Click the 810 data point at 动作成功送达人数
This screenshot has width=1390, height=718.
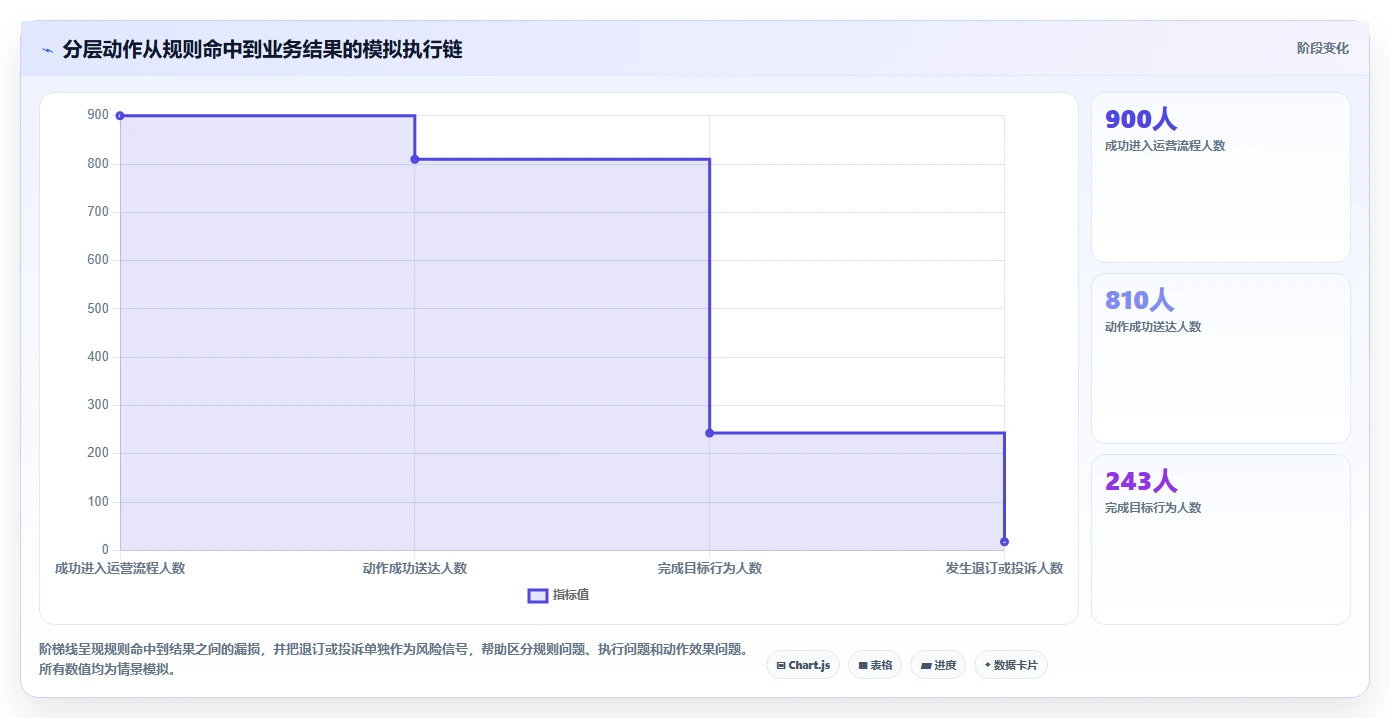(415, 159)
